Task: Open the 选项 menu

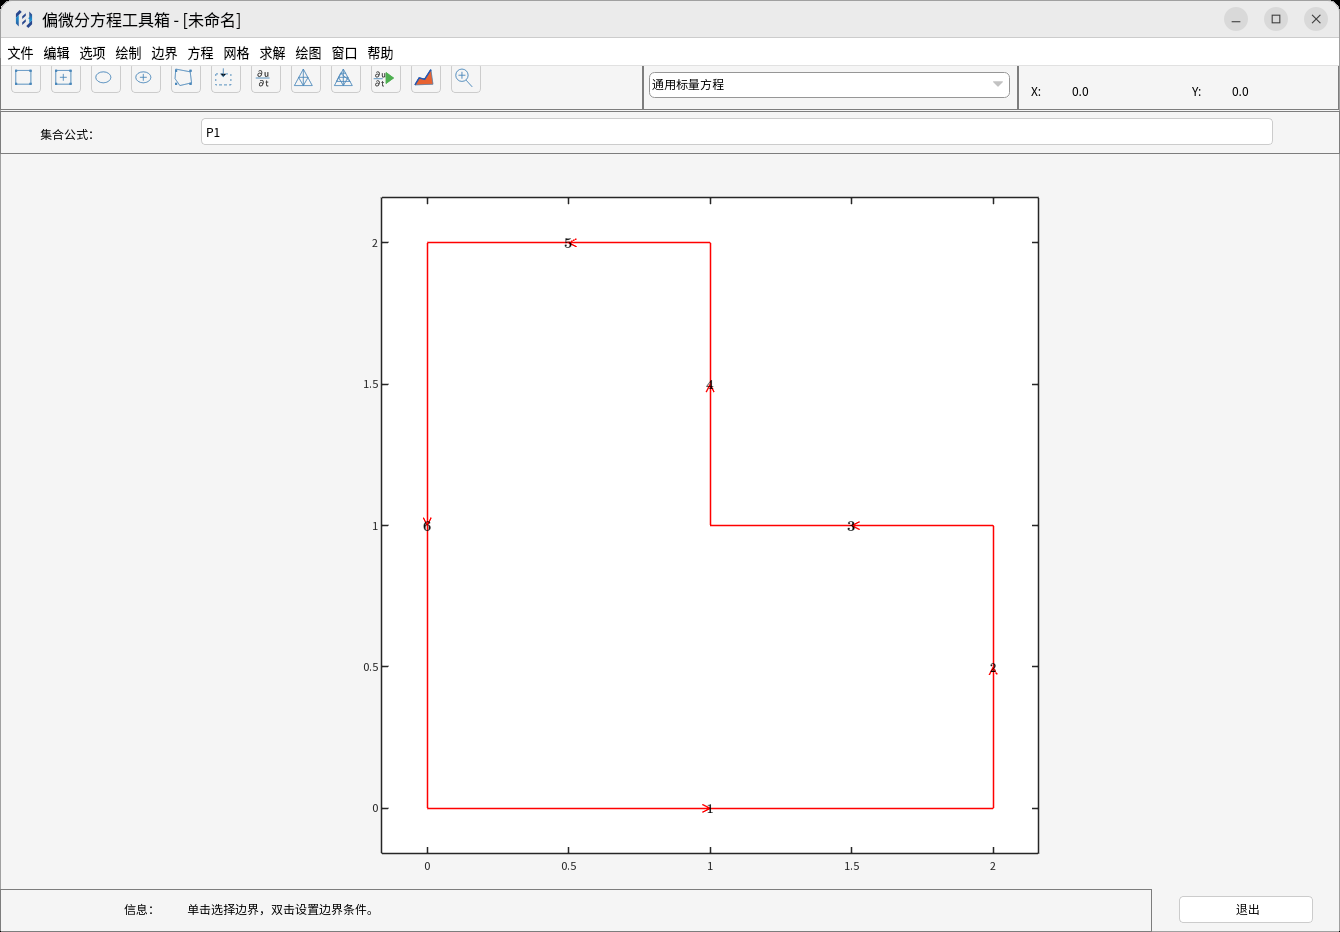Action: pyautogui.click(x=92, y=53)
